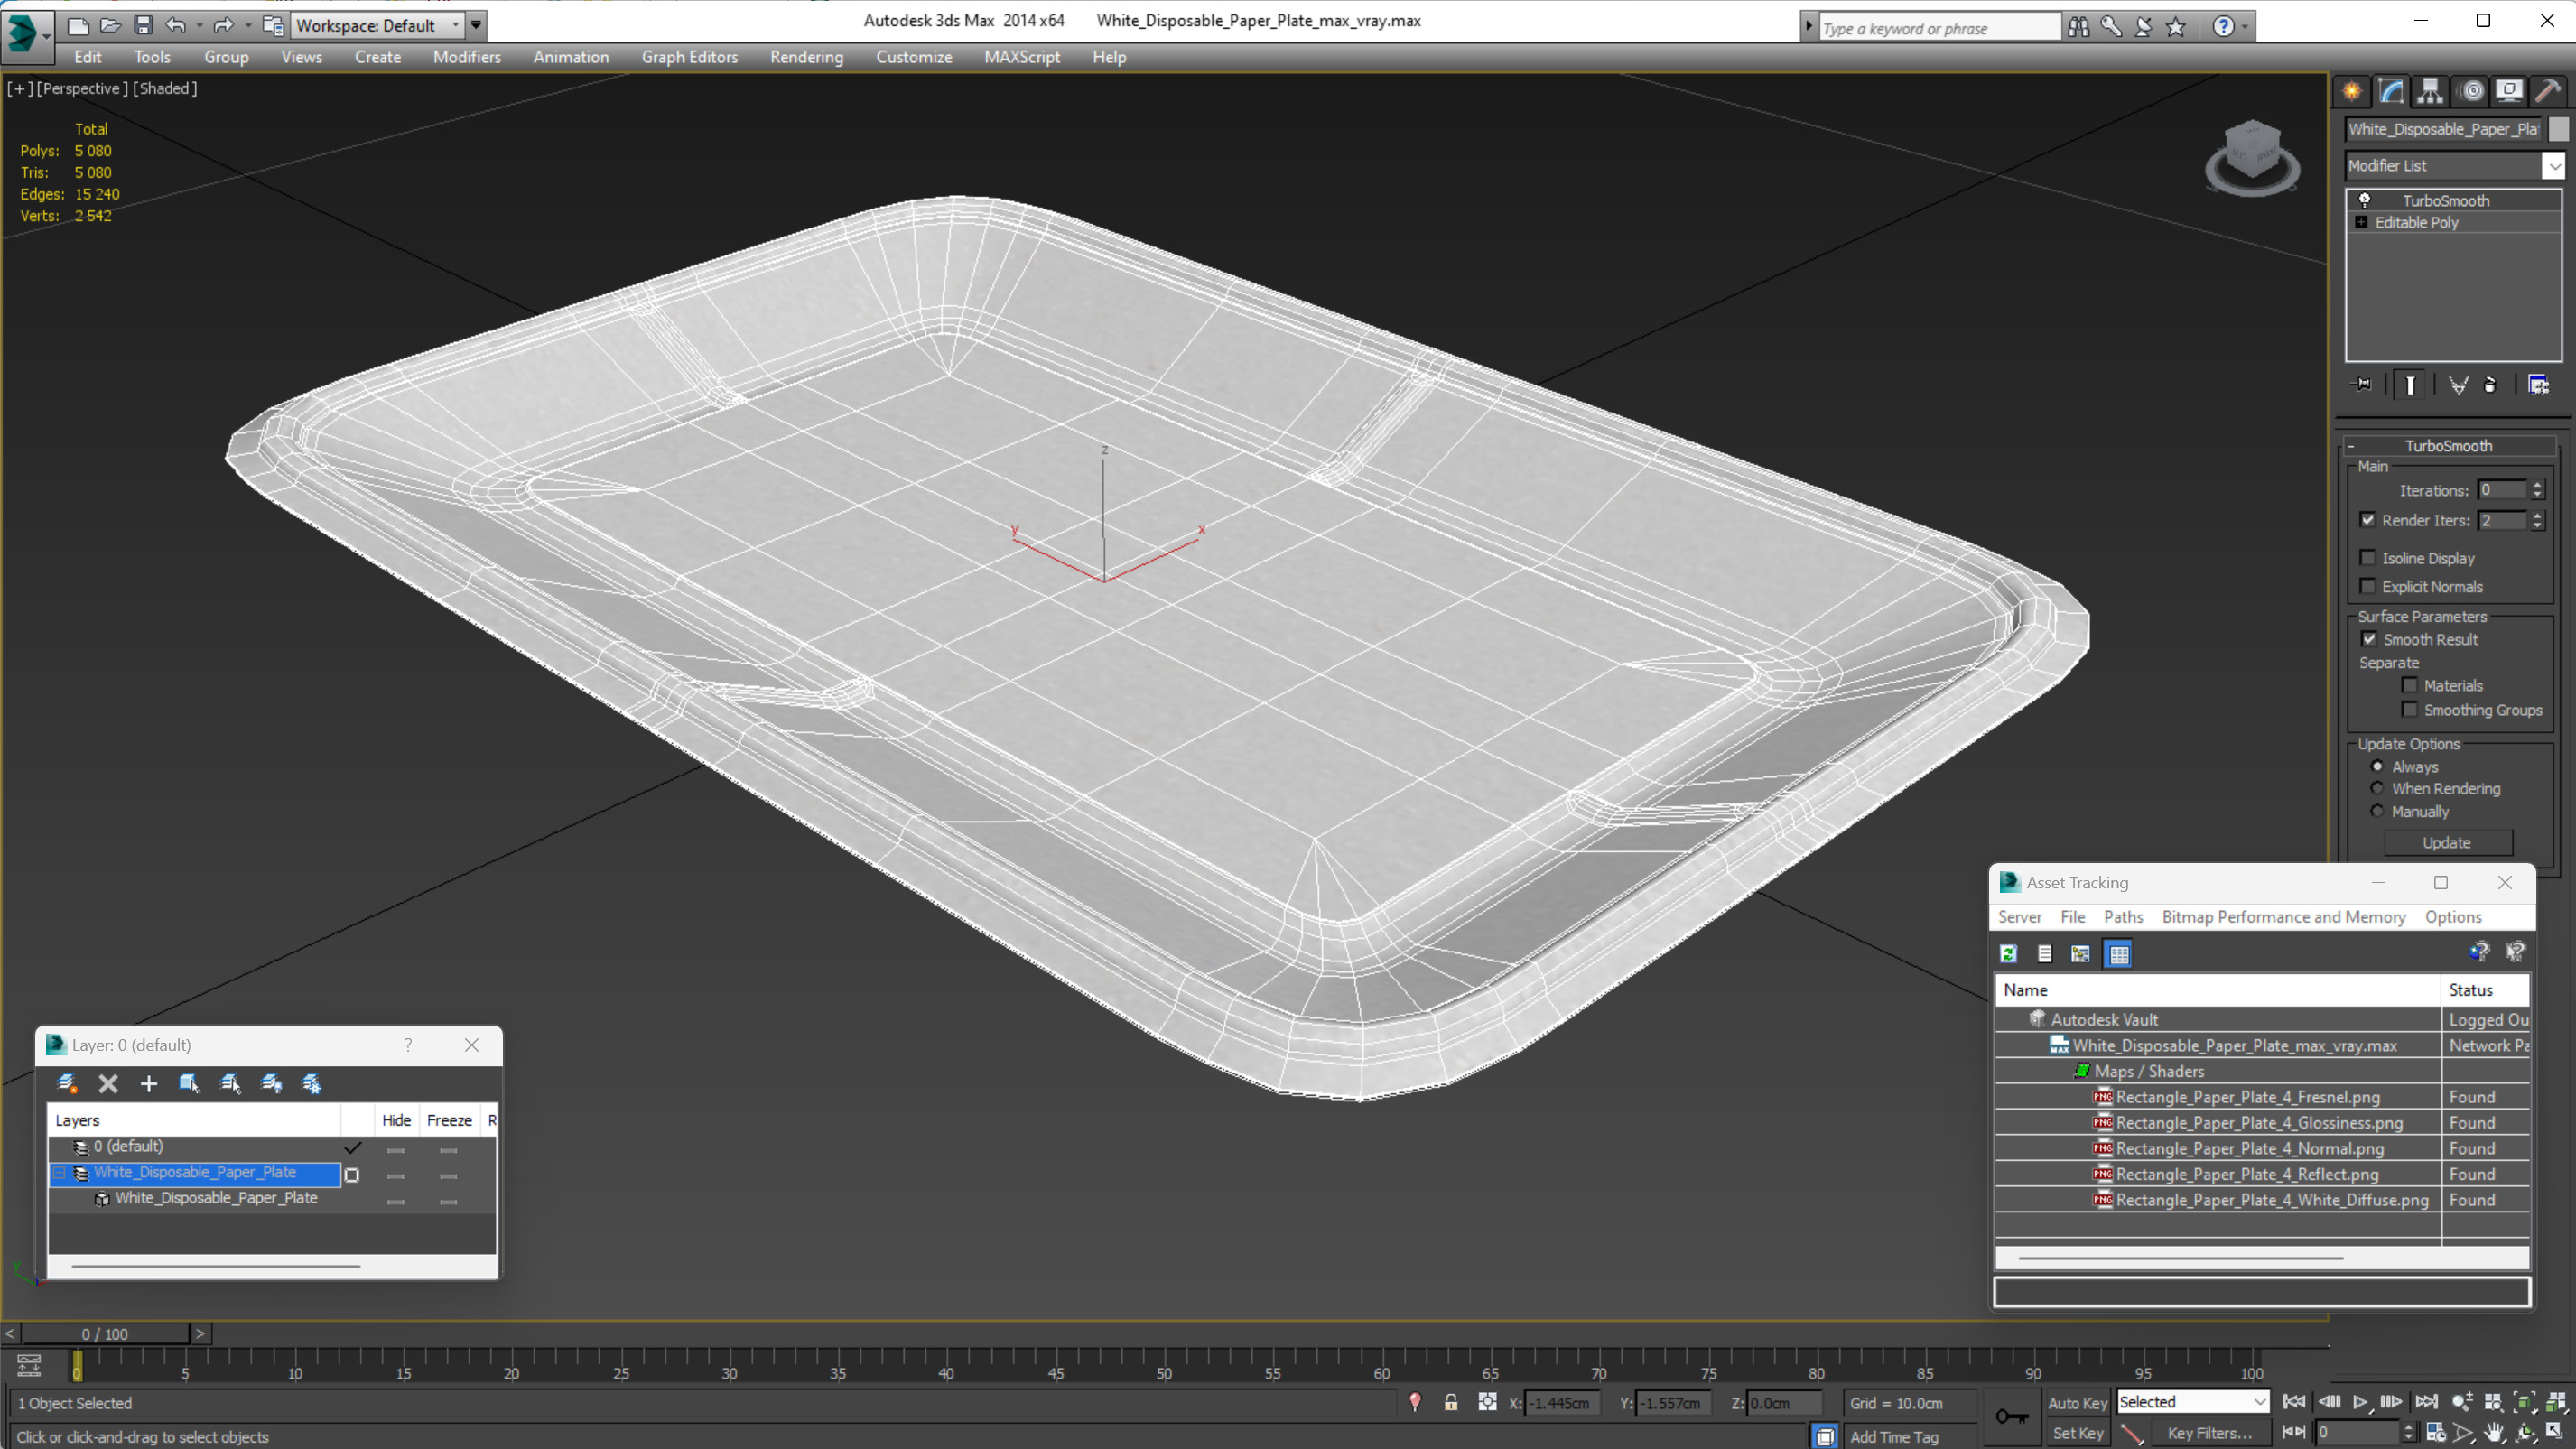Viewport: 2576px width, 1449px height.
Task: Open the Graph Editors menu
Action: point(689,57)
